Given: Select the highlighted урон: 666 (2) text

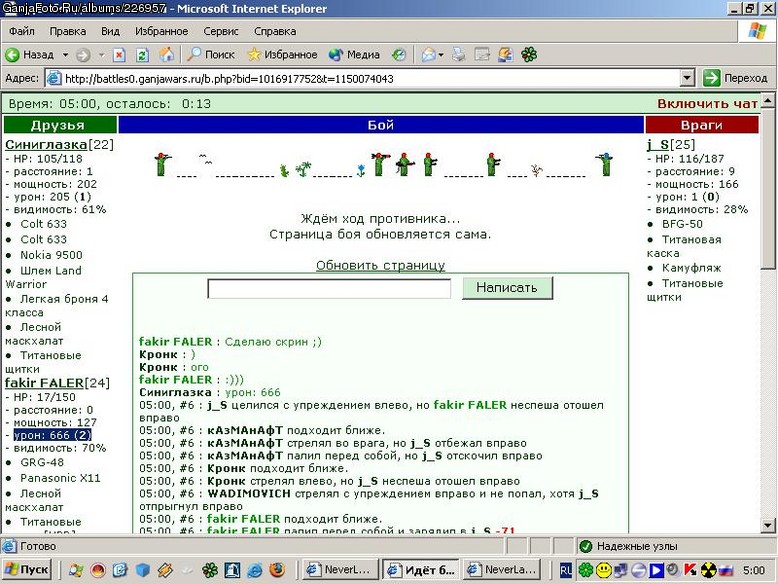Looking at the screenshot, I should (53, 435).
